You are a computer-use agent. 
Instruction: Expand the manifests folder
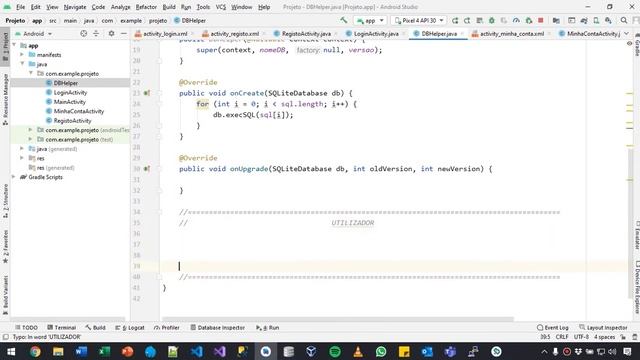tap(22, 55)
